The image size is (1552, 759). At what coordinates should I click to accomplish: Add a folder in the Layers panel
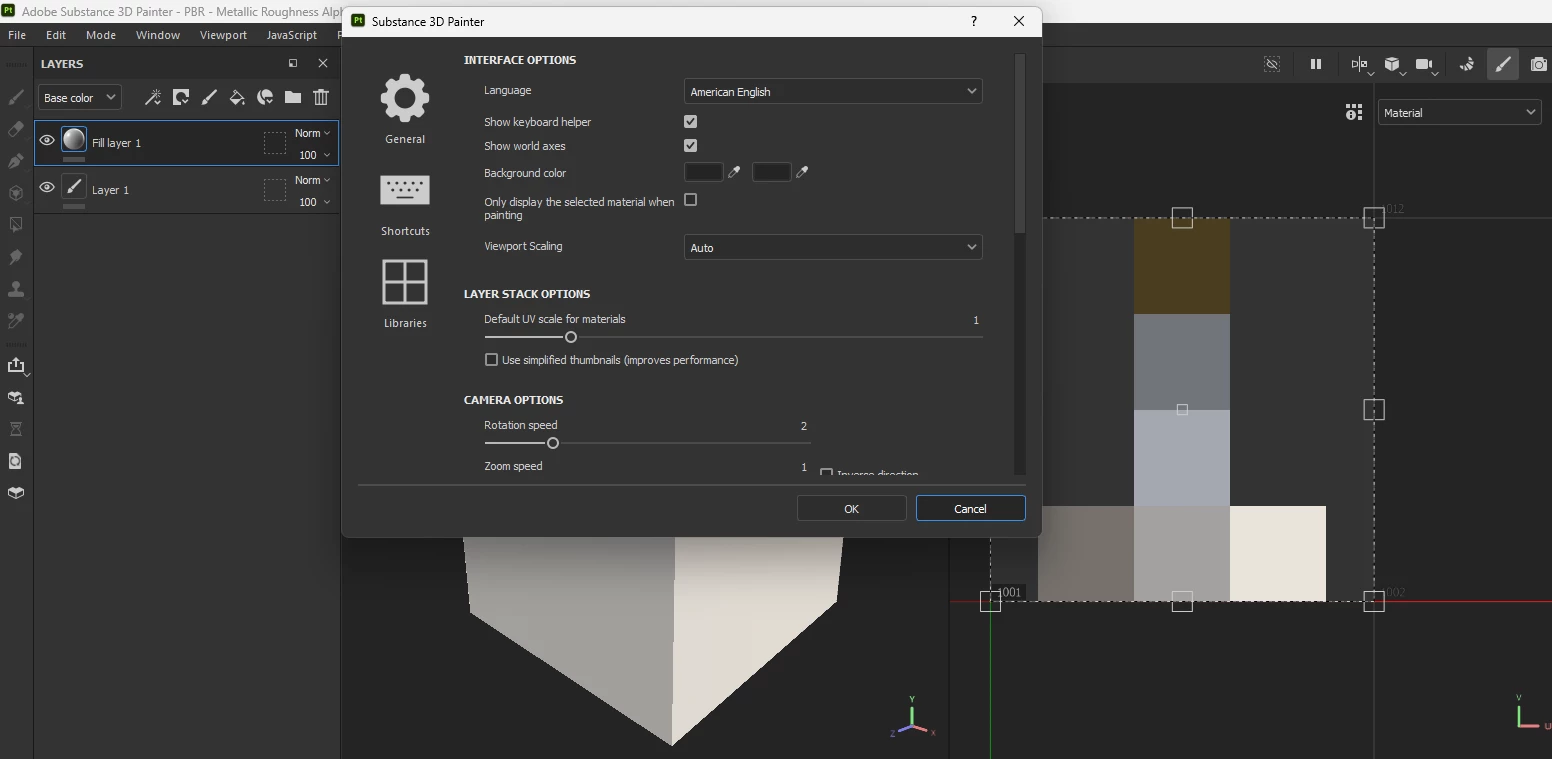click(293, 97)
